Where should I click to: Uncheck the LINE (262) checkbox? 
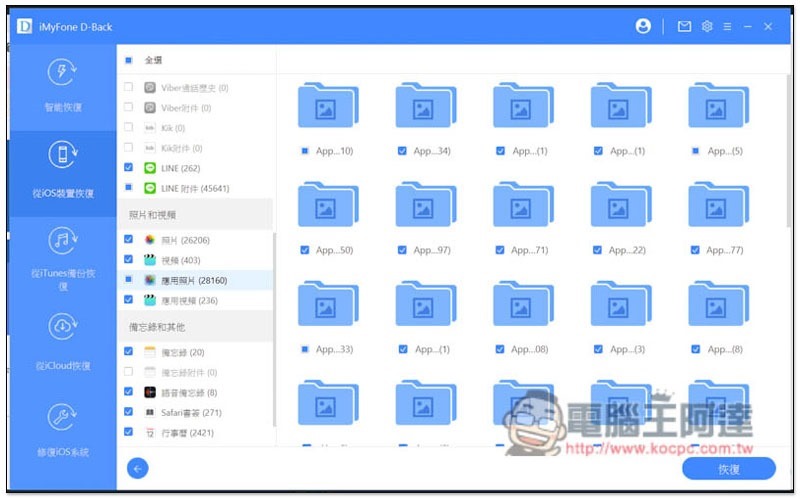coord(129,168)
